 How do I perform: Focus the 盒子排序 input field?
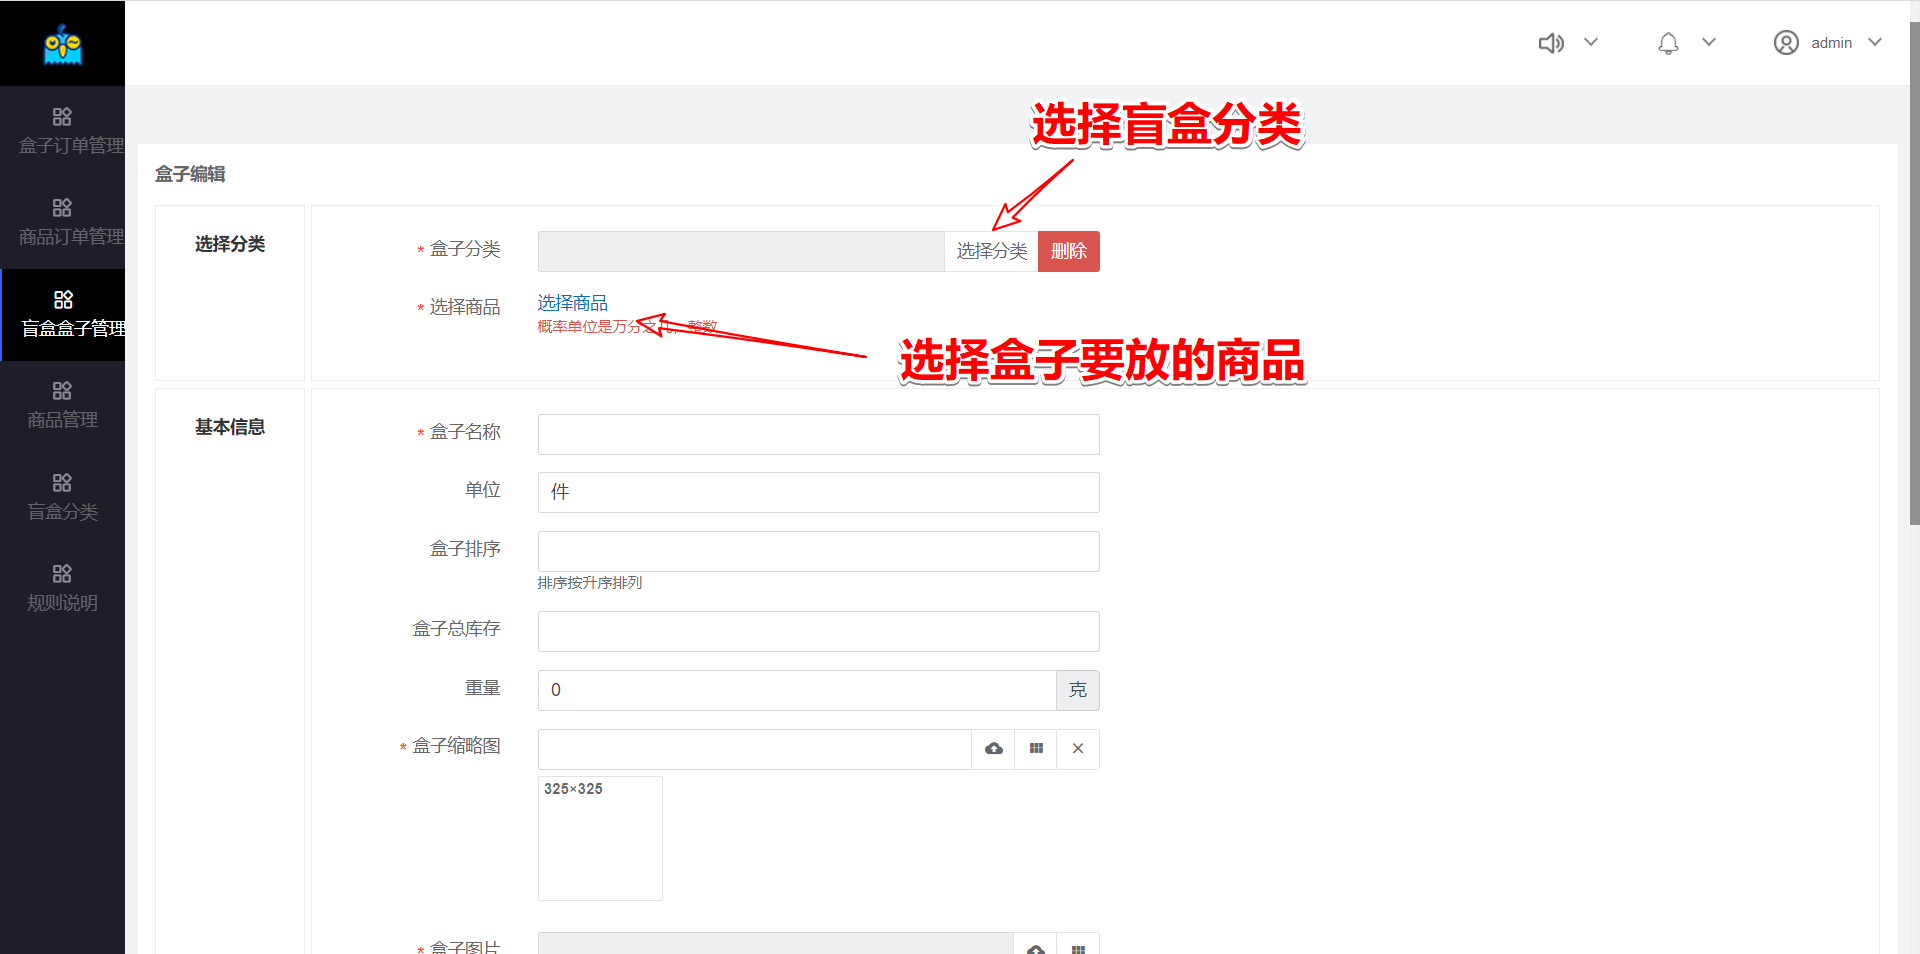818,551
